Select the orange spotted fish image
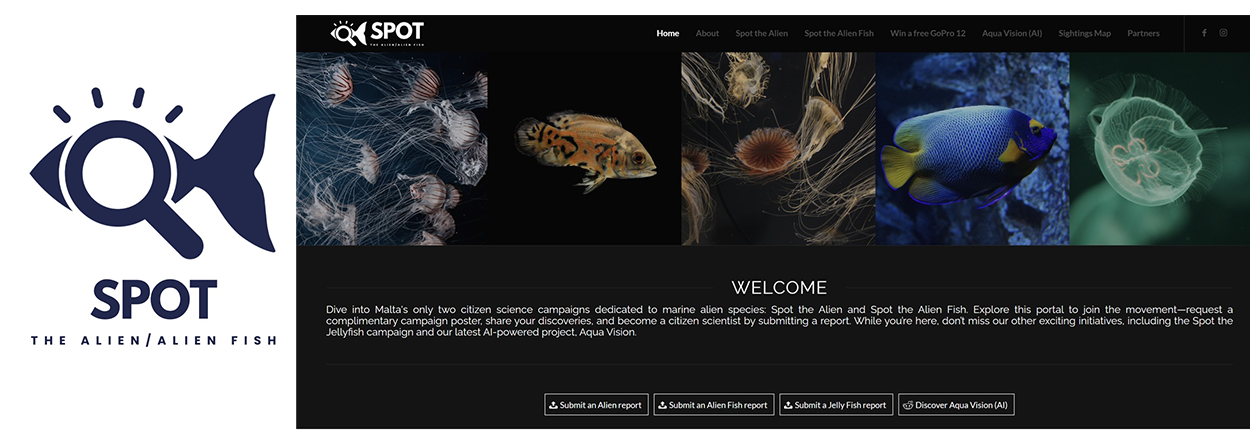Viewport: 1250px width, 447px height. pyautogui.click(x=584, y=149)
